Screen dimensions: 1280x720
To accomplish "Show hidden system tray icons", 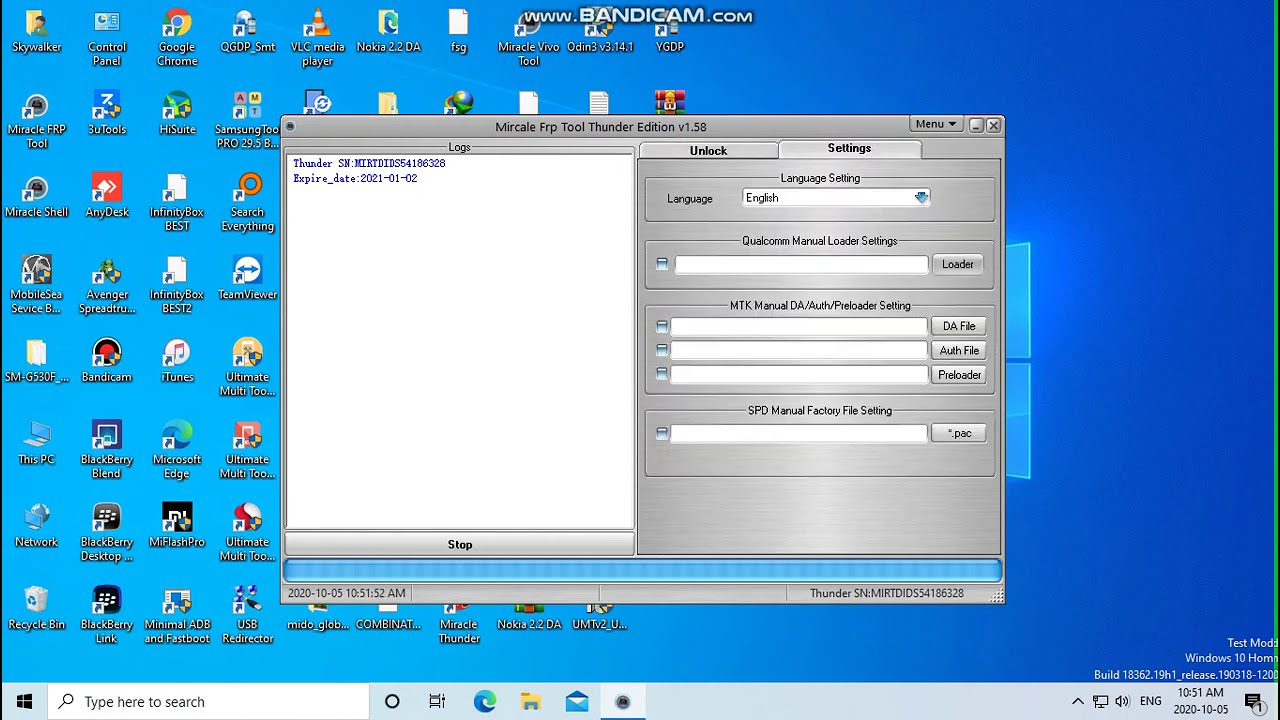I will click(x=1077, y=701).
